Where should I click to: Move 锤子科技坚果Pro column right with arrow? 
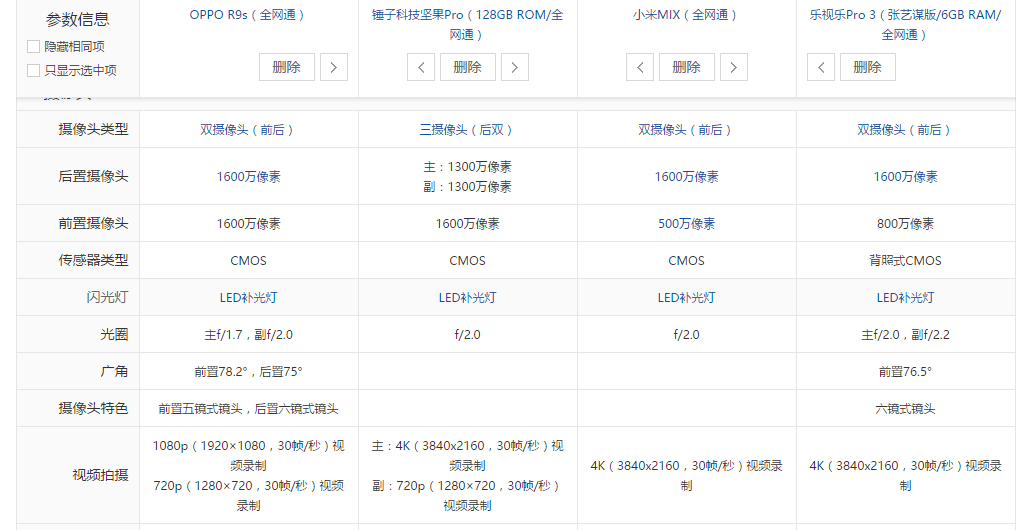[x=515, y=67]
